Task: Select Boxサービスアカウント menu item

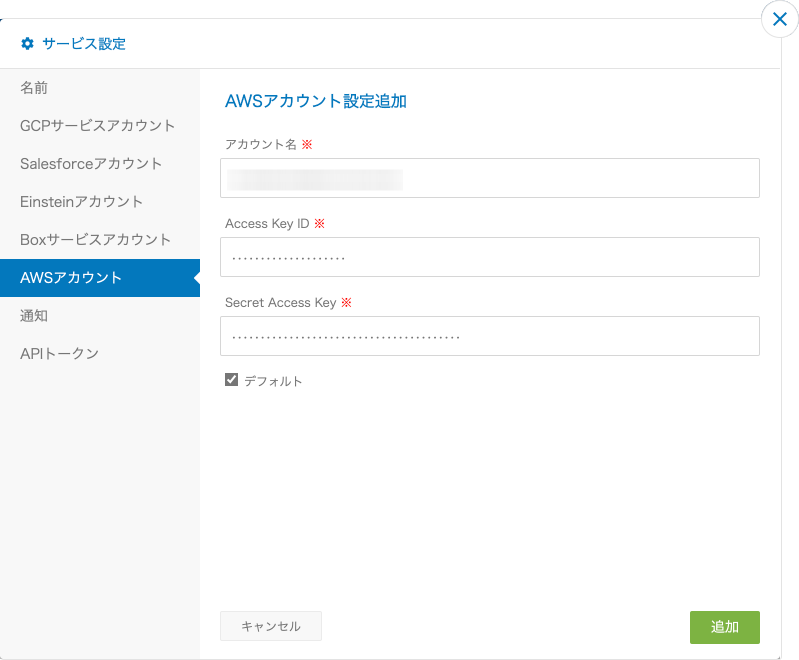Action: [100, 240]
